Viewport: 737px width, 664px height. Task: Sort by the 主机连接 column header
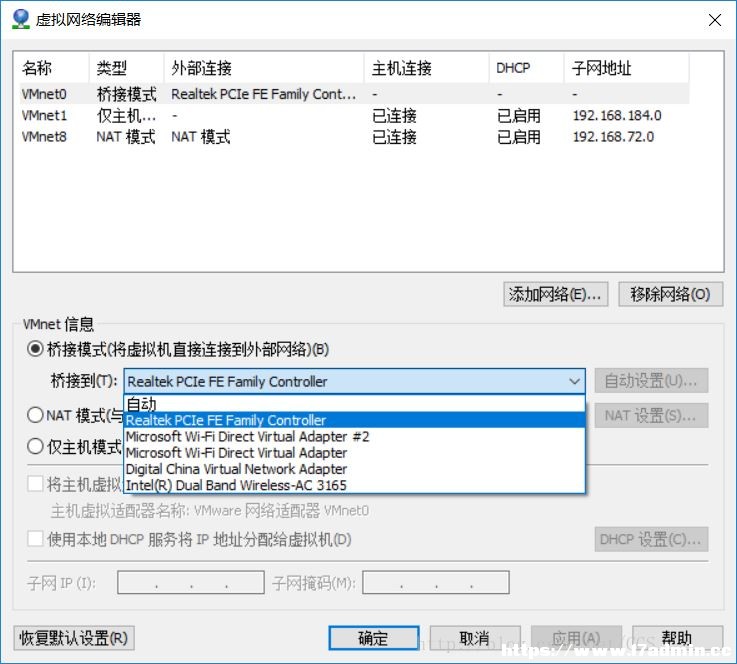coord(427,68)
